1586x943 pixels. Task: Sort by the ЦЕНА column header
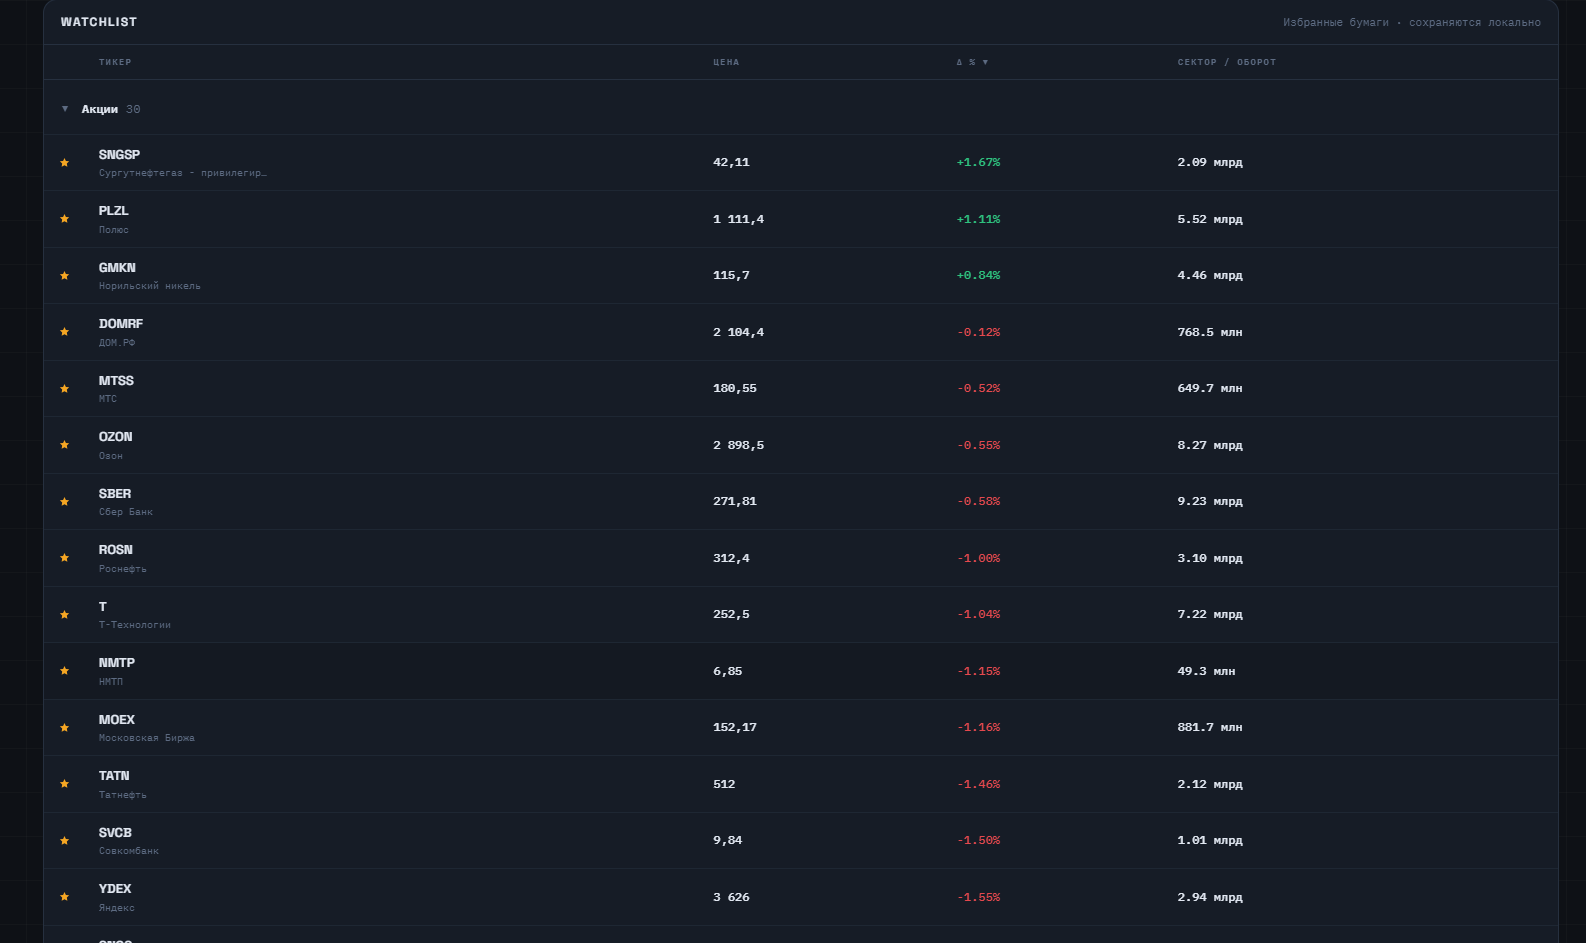[726, 62]
